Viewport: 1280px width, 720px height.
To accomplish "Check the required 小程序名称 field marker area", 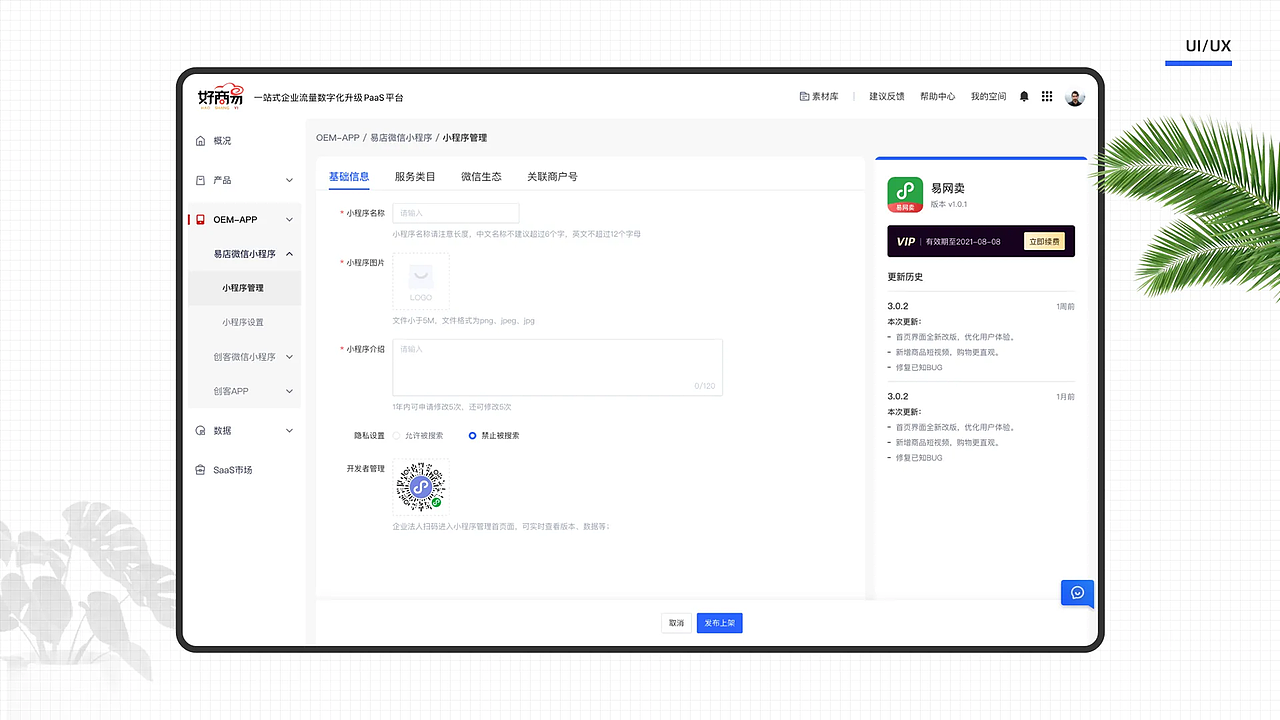I will [341, 213].
